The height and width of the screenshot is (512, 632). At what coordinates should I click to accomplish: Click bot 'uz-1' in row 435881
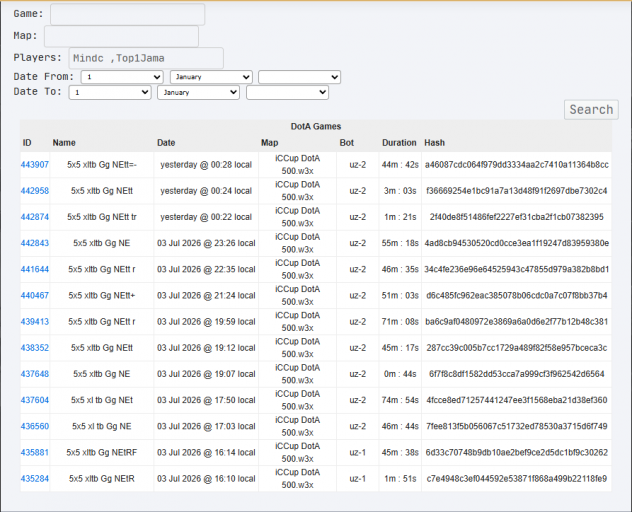click(358, 453)
